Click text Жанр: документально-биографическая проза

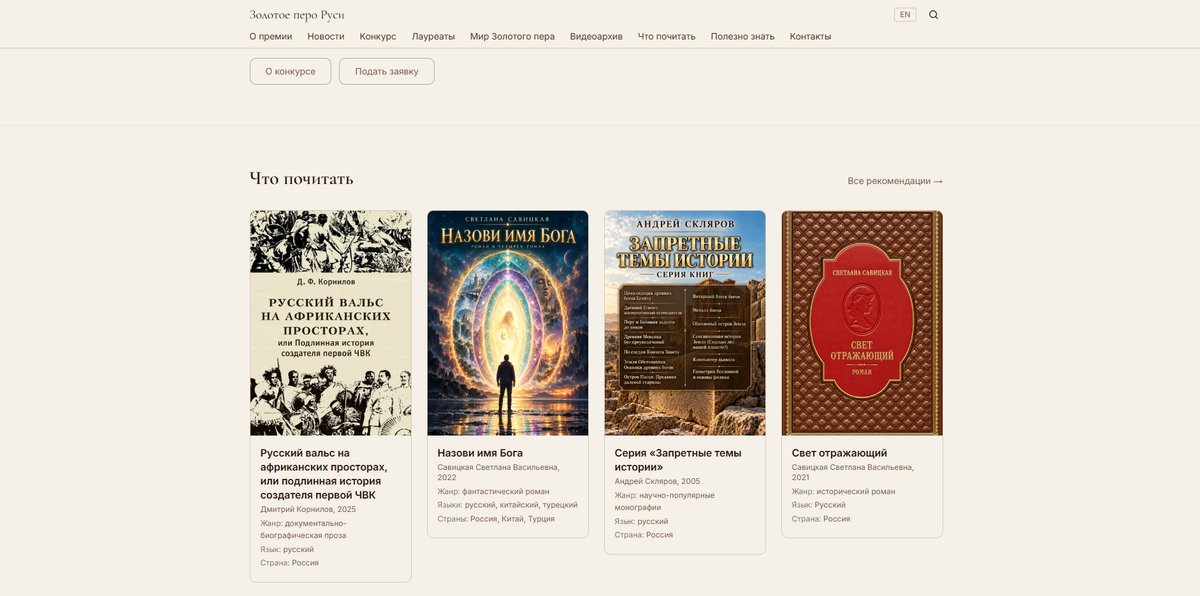304,529
